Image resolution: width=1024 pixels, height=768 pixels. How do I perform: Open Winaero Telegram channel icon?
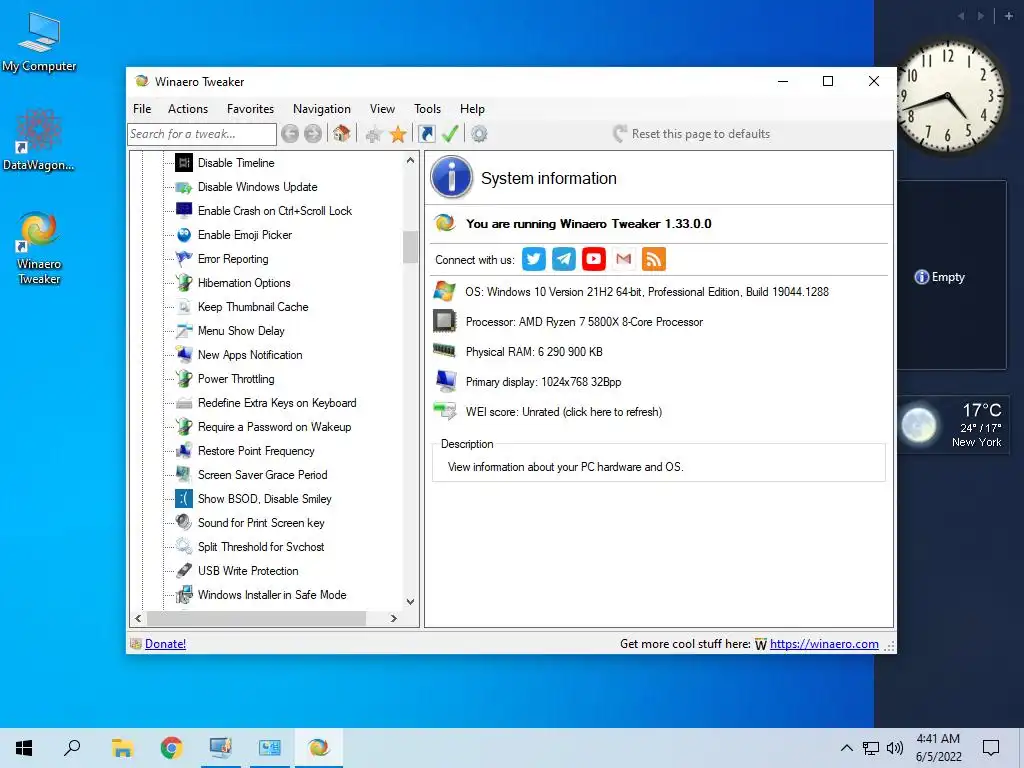pyautogui.click(x=564, y=259)
